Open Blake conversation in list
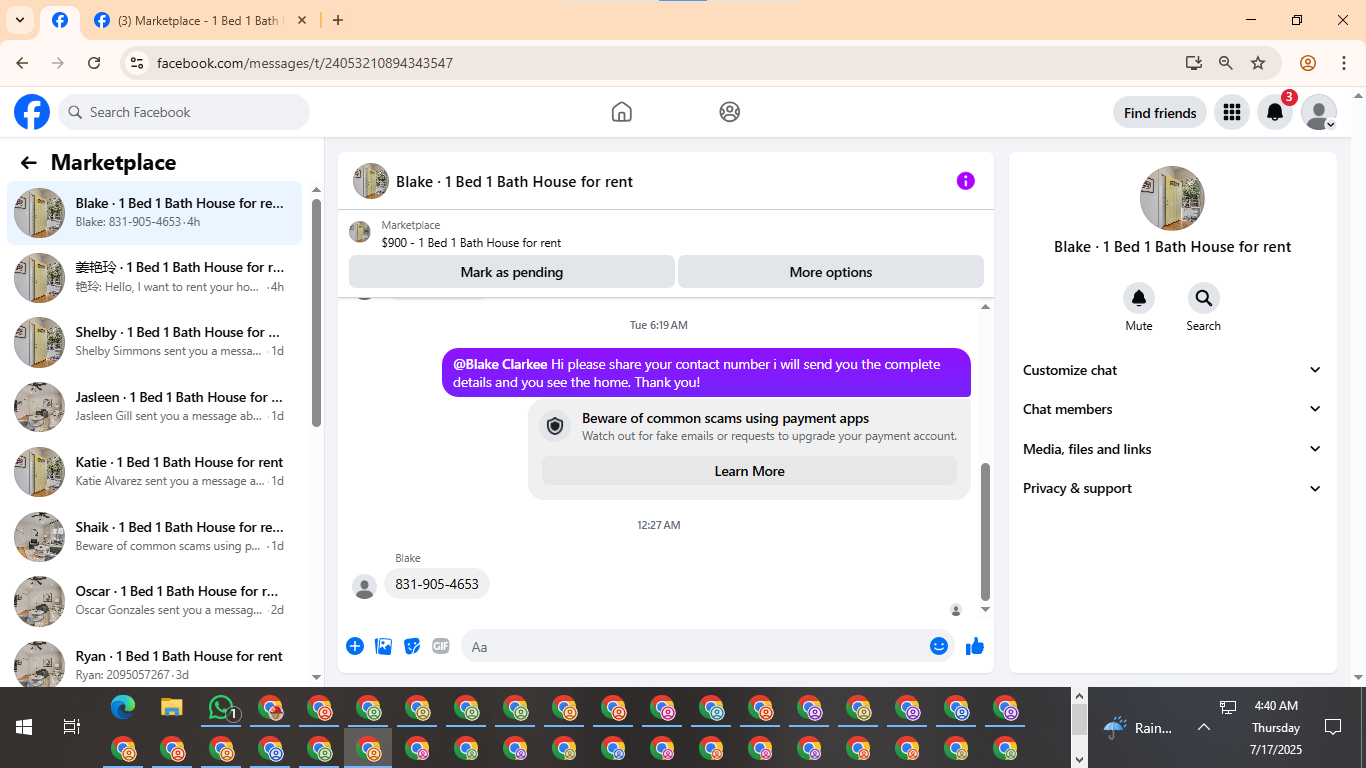This screenshot has height=768, width=1366. (155, 212)
